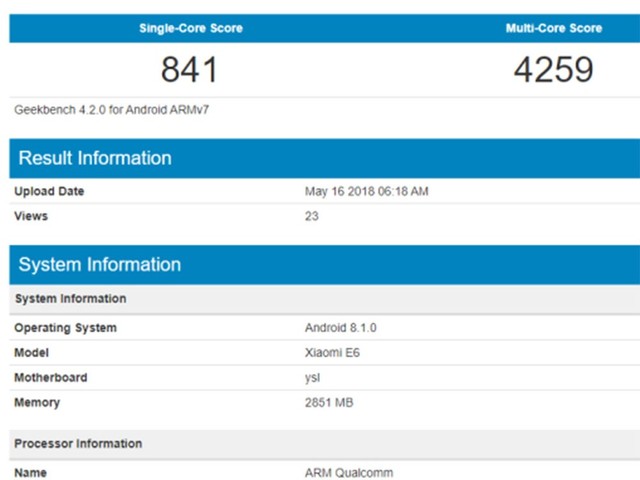Click the Multi-Core Score header
Viewport: 640px width, 480px height.
[x=553, y=28]
